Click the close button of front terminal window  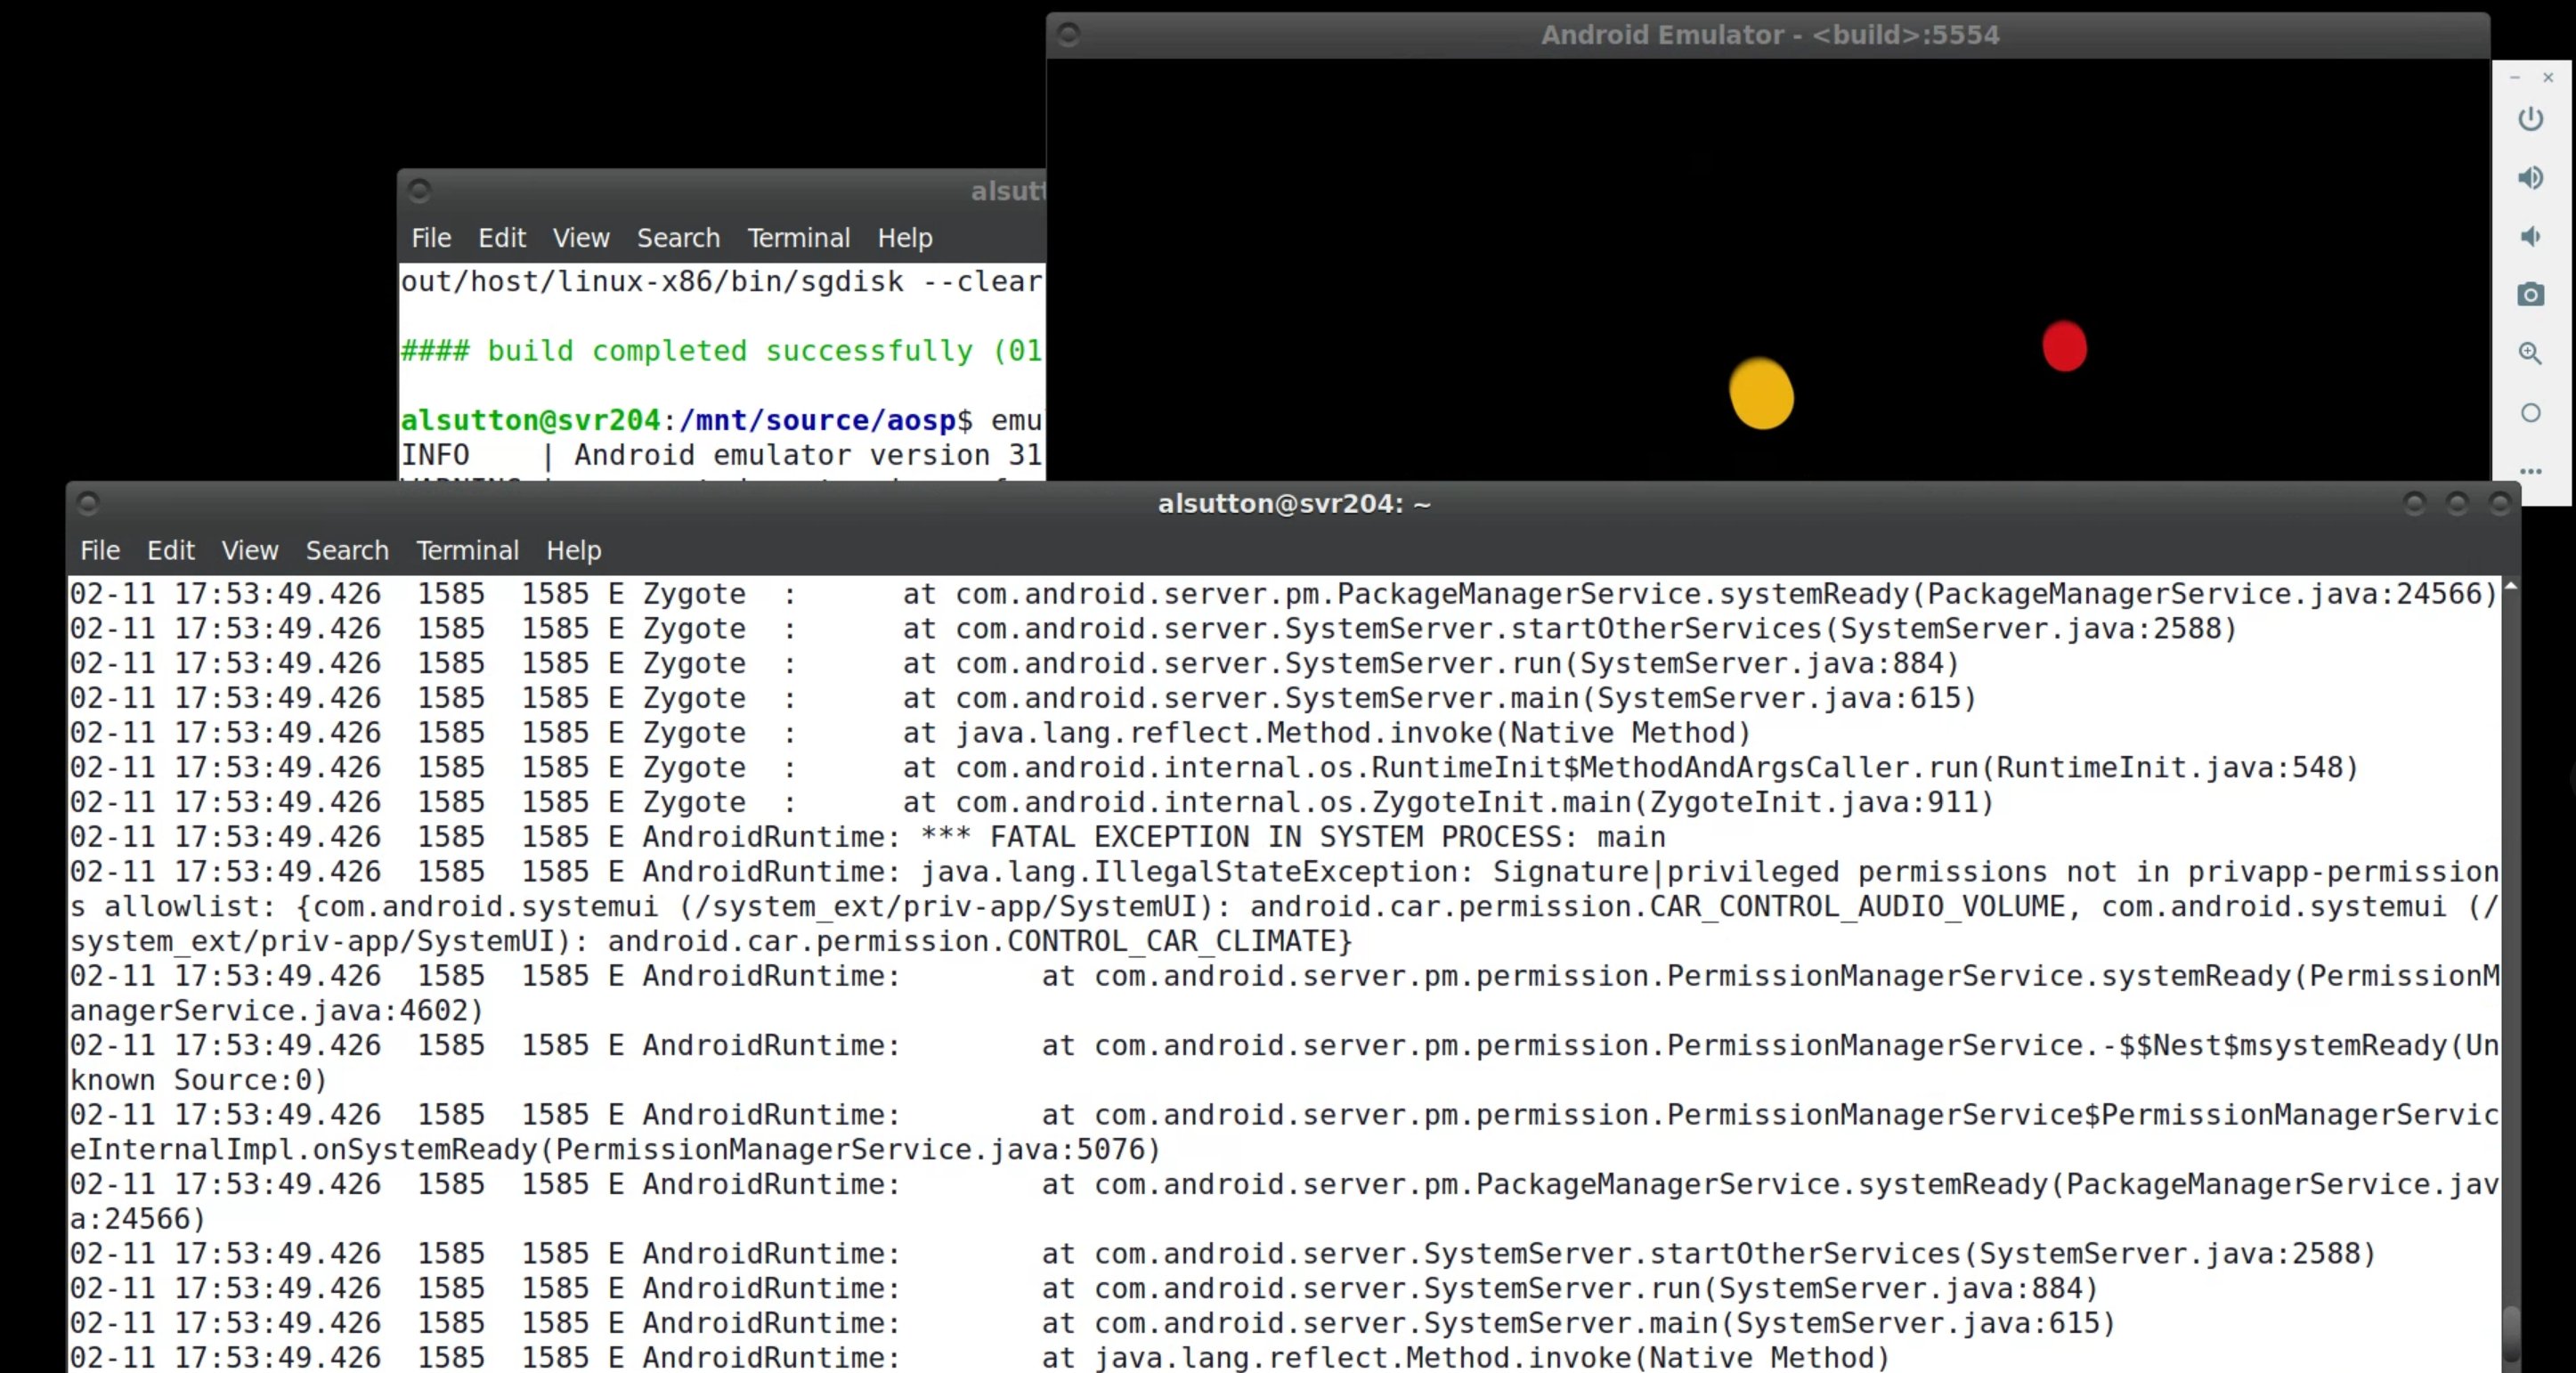(x=2499, y=503)
